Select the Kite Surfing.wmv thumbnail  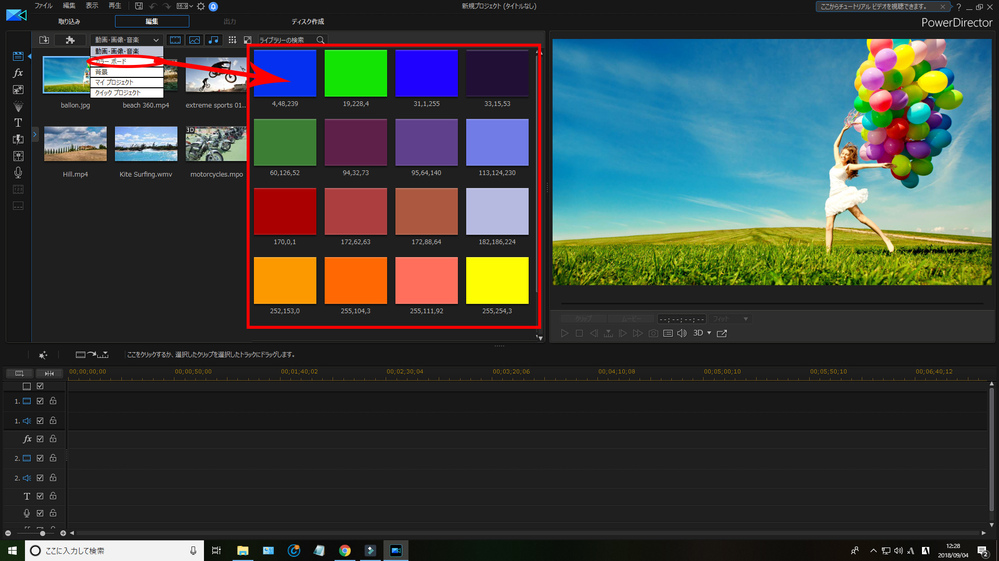146,143
